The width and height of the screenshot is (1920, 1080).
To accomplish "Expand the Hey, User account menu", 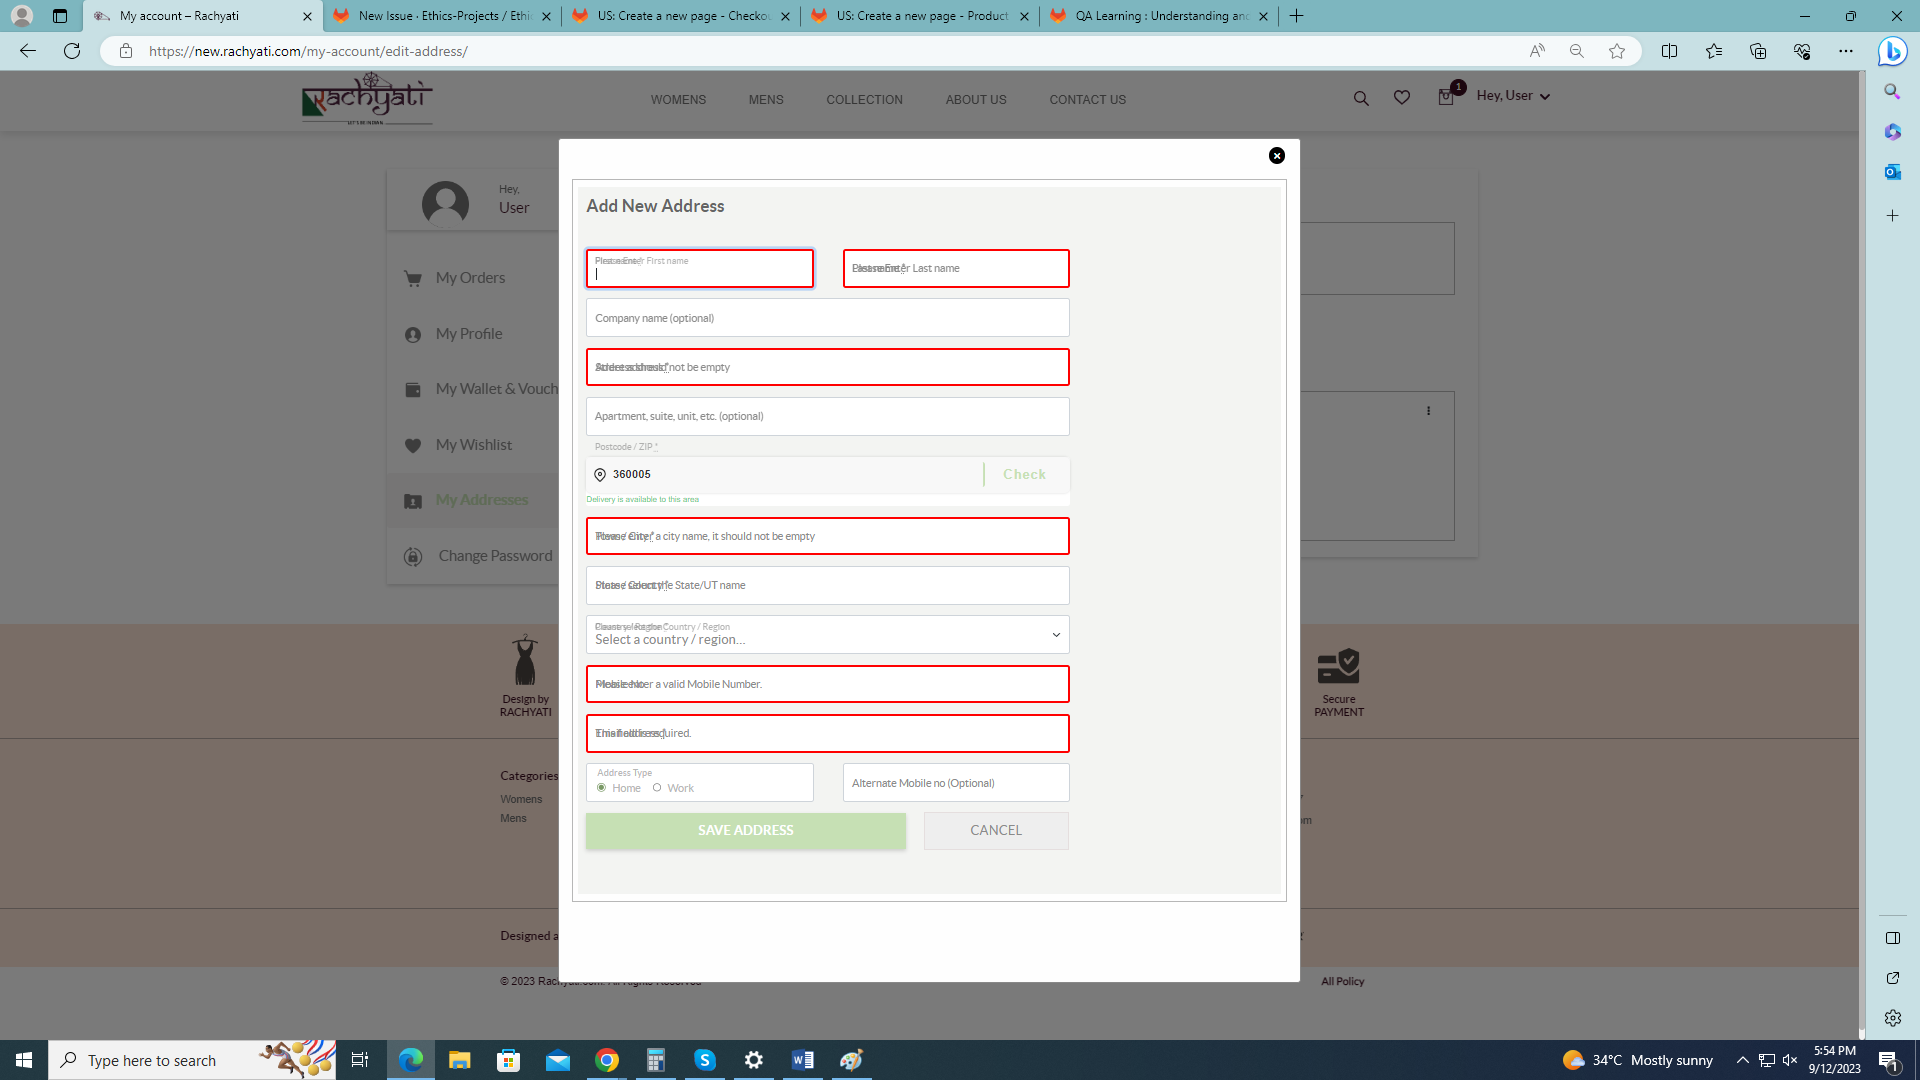I will 1513,96.
